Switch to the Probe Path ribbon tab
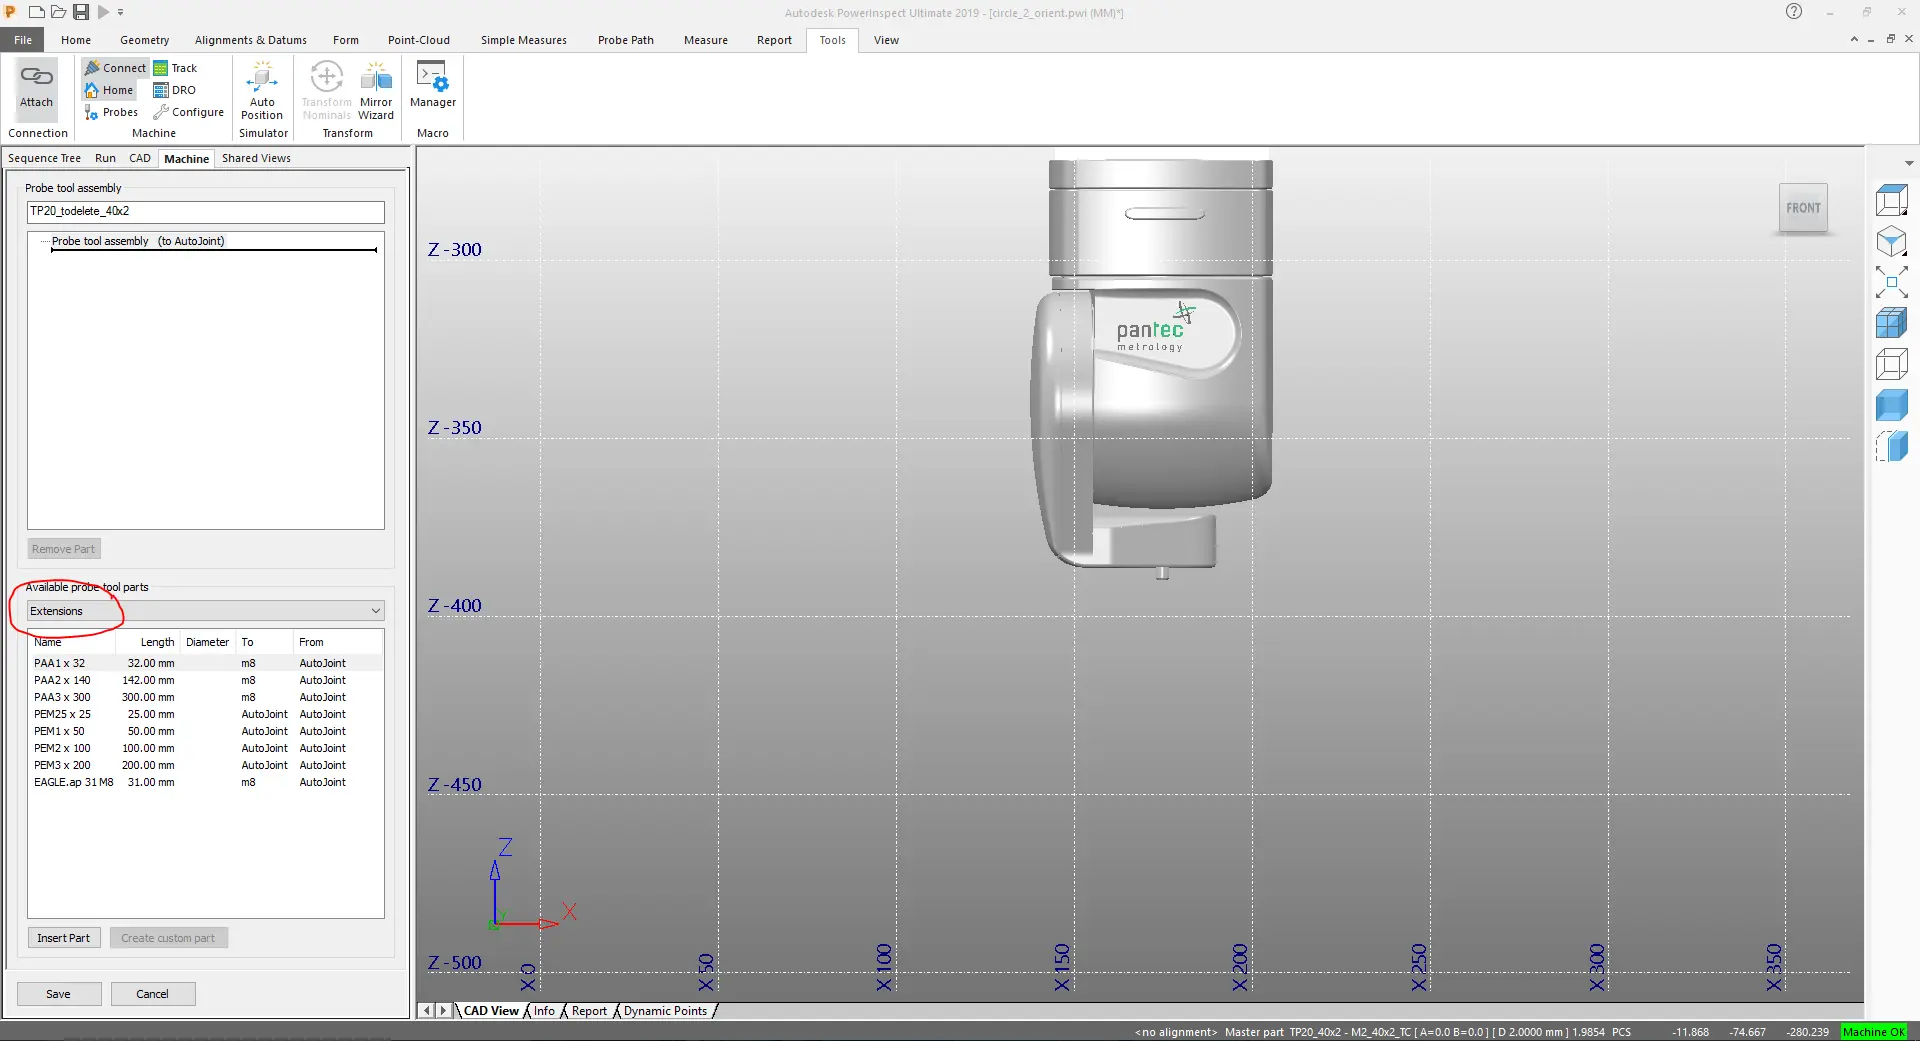The image size is (1920, 1041). click(x=625, y=40)
